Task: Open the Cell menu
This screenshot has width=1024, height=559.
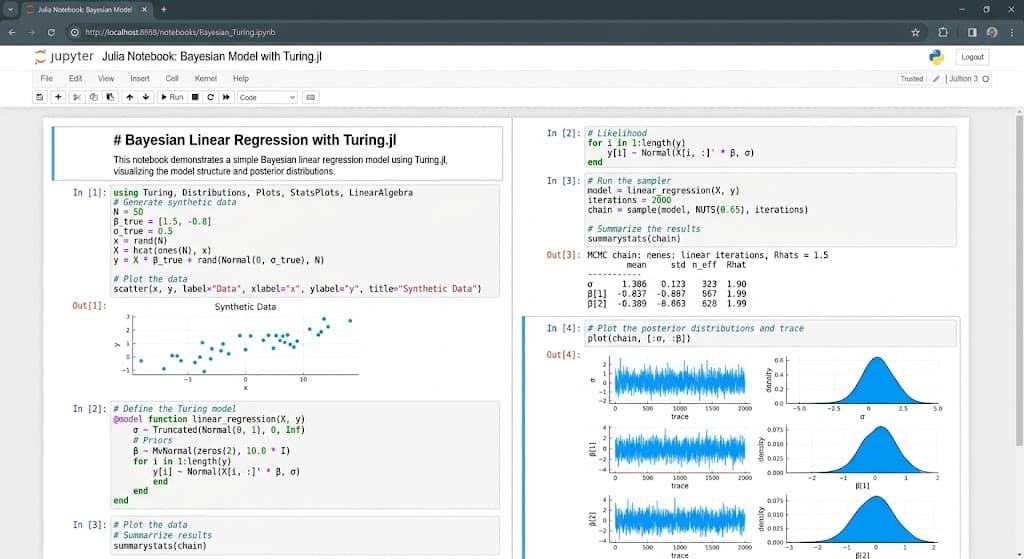Action: click(172, 78)
